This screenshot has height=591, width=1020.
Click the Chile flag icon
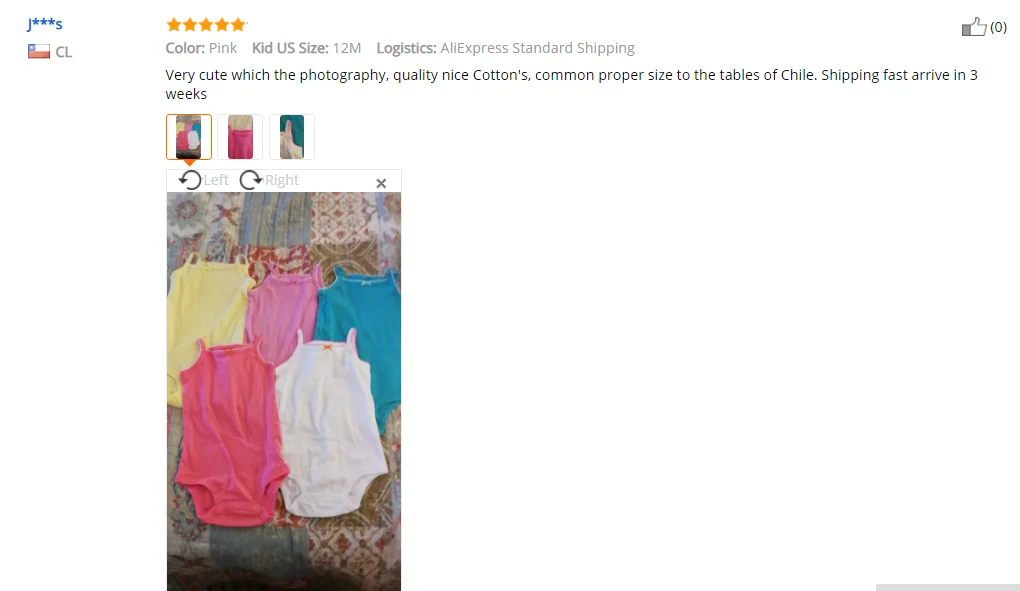[x=38, y=51]
